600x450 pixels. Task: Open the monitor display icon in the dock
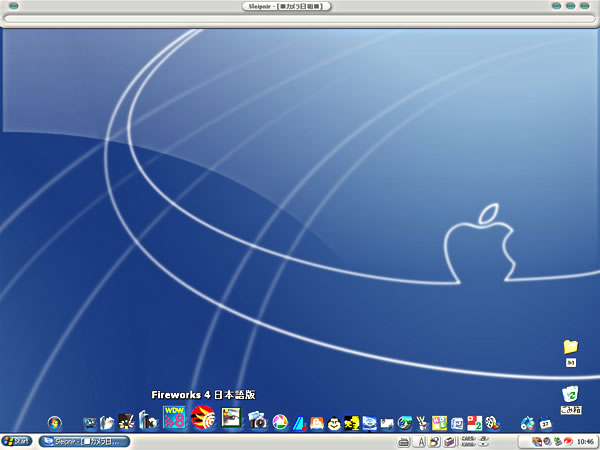point(90,423)
